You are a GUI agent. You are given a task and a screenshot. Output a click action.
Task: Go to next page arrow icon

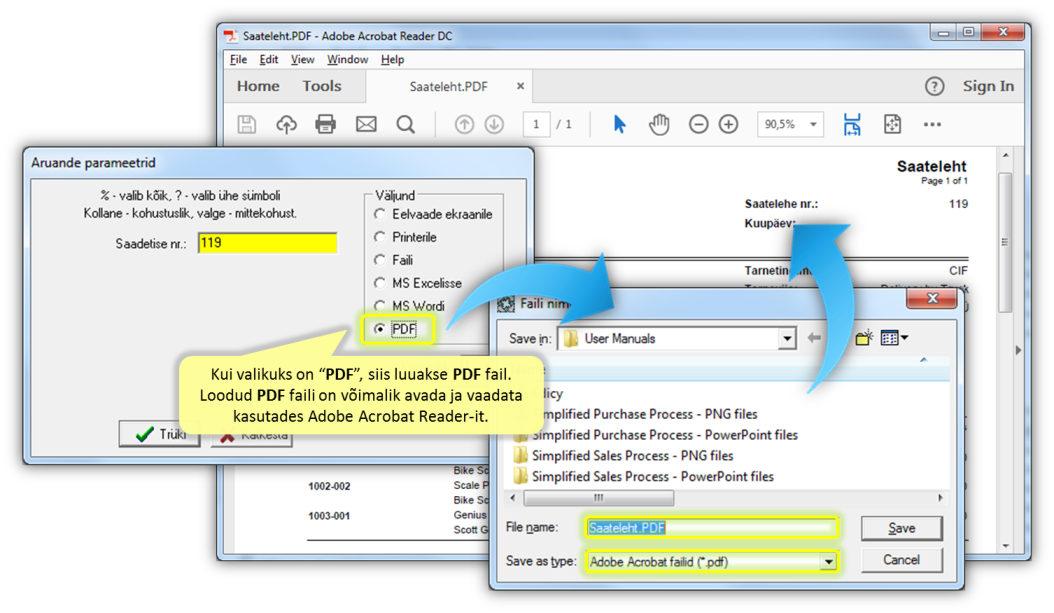click(x=494, y=124)
